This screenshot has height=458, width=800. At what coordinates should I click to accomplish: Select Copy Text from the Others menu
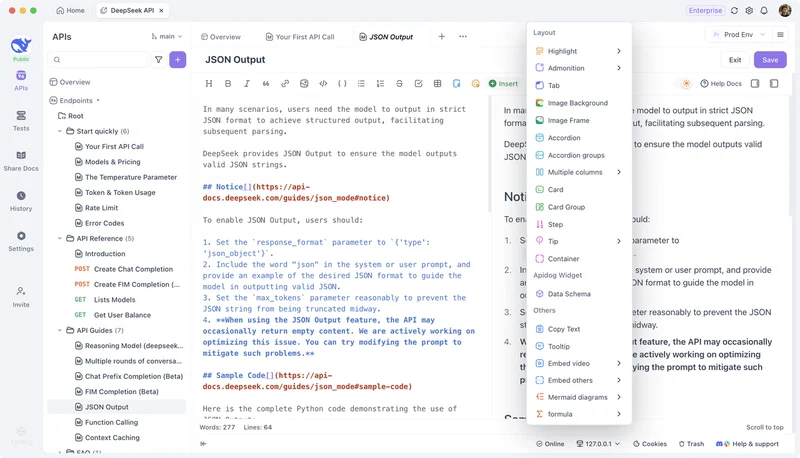click(579, 329)
